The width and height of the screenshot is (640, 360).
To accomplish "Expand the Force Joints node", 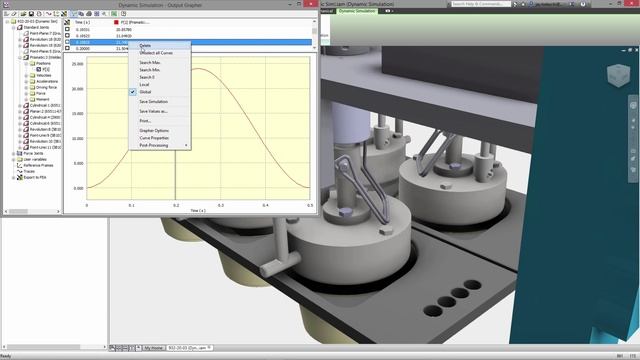I will pos(13,153).
